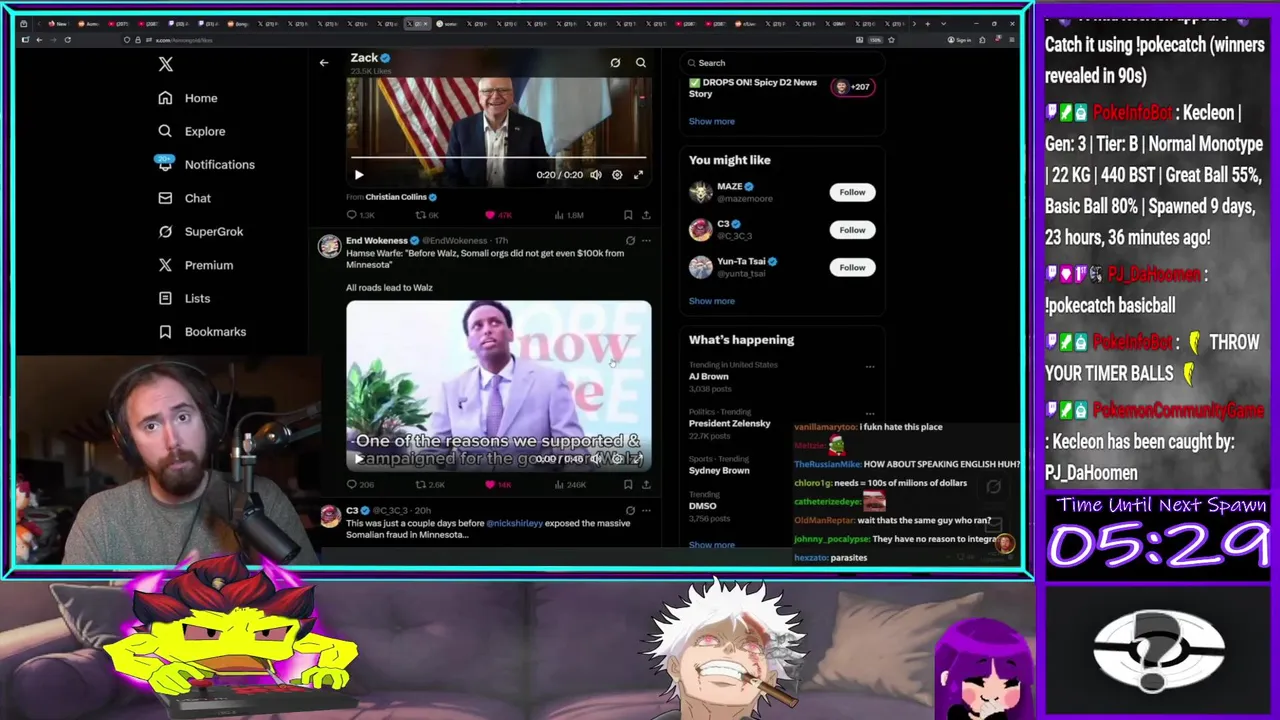The width and height of the screenshot is (1280, 720).
Task: Reply to post with 206 comments
Action: pyautogui.click(x=360, y=485)
